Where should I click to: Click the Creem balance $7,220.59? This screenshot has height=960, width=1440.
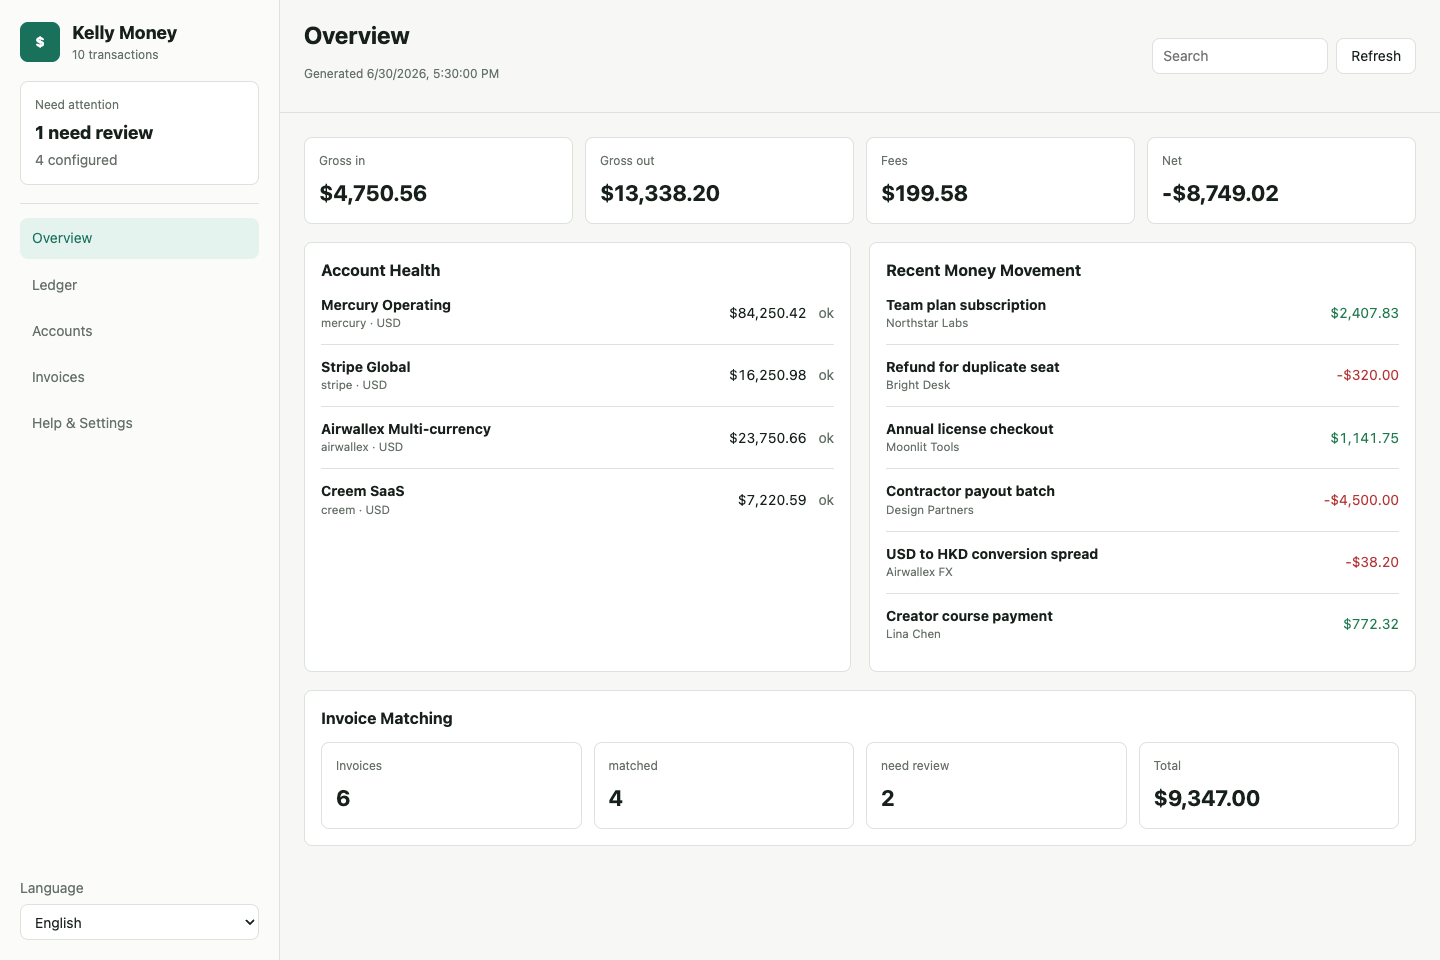click(772, 500)
